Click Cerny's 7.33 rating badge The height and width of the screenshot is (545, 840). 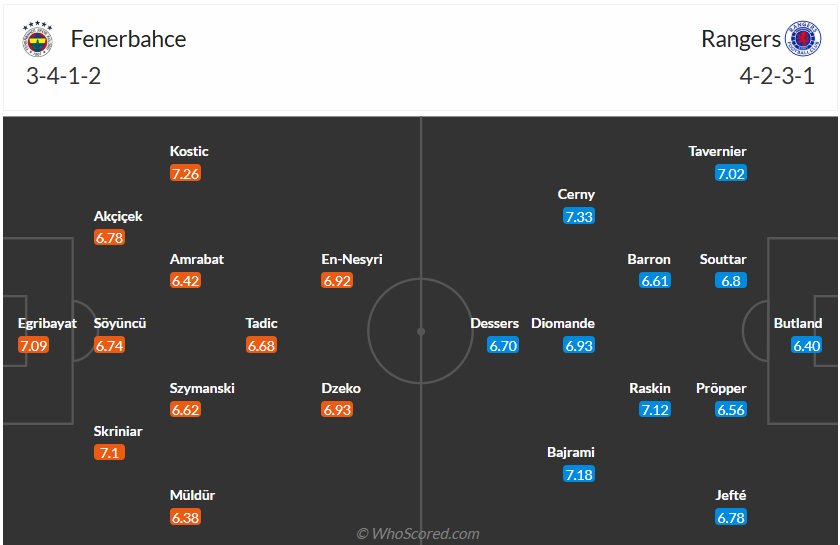[x=578, y=216]
